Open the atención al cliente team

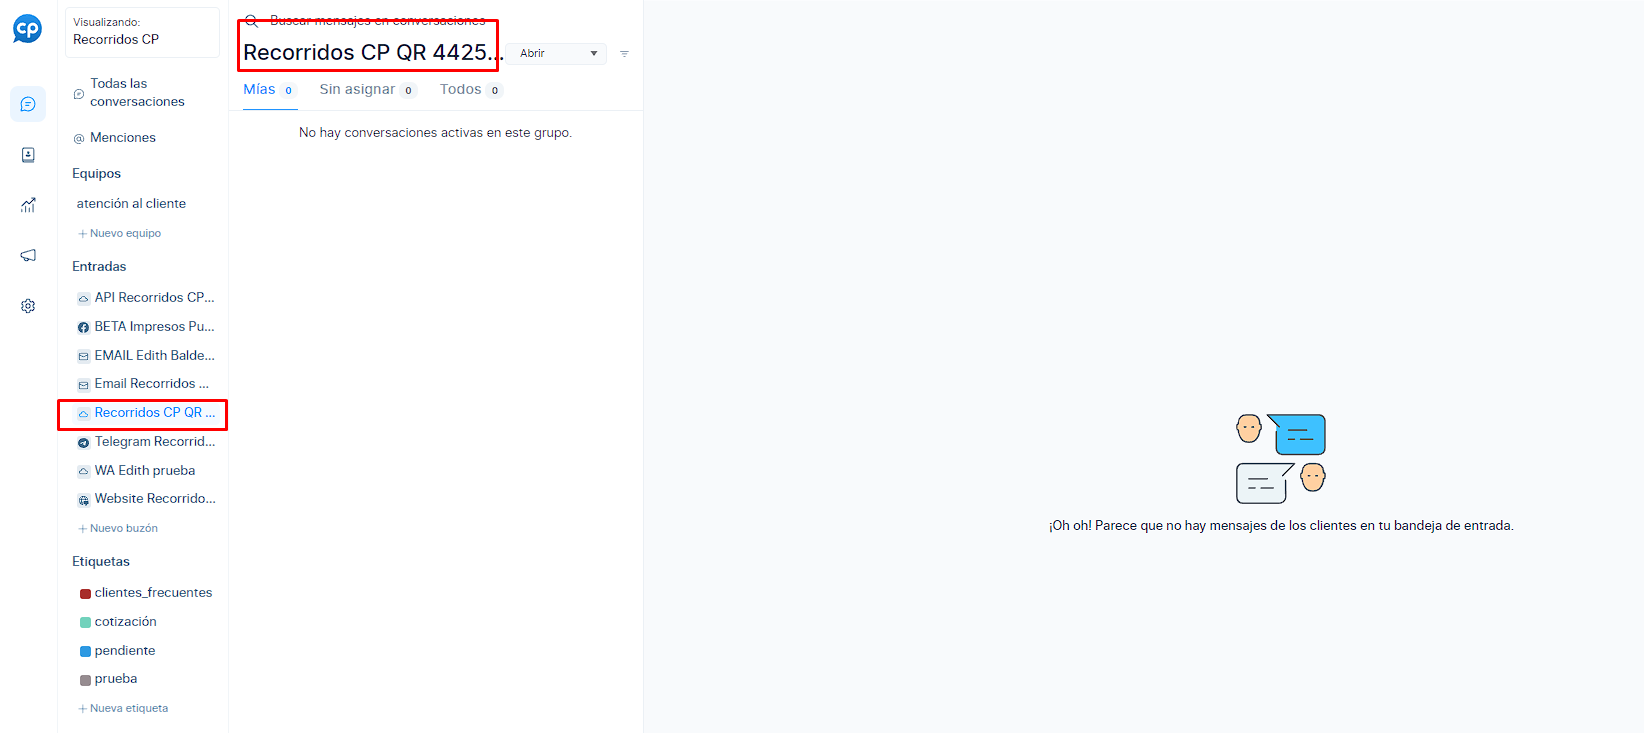(x=131, y=204)
